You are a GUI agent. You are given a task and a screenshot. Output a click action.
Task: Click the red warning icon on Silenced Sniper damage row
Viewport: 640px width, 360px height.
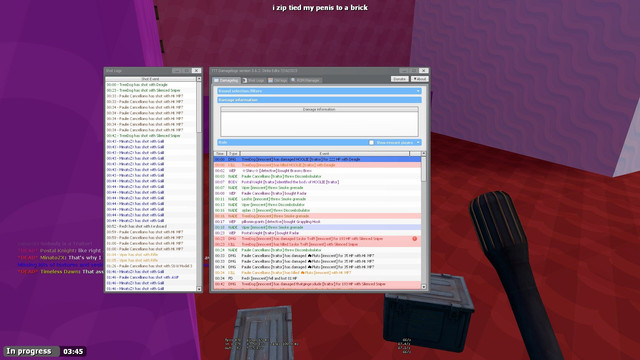[x=415, y=239]
